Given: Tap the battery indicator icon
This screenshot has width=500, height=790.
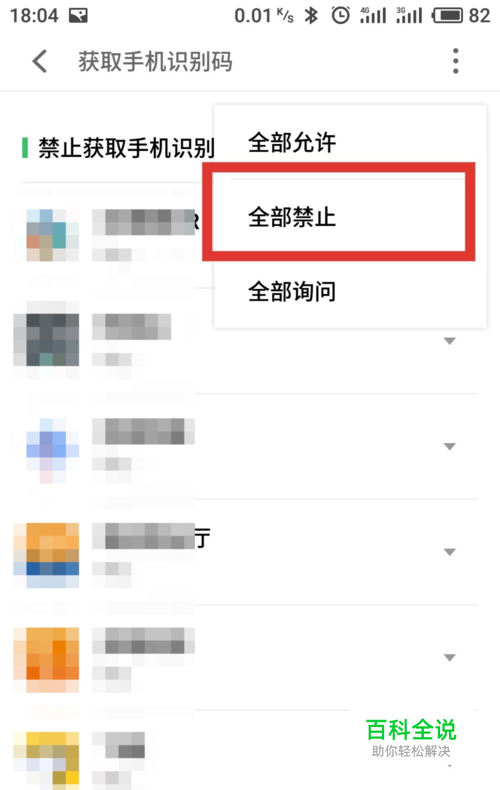Looking at the screenshot, I should click(x=447, y=16).
